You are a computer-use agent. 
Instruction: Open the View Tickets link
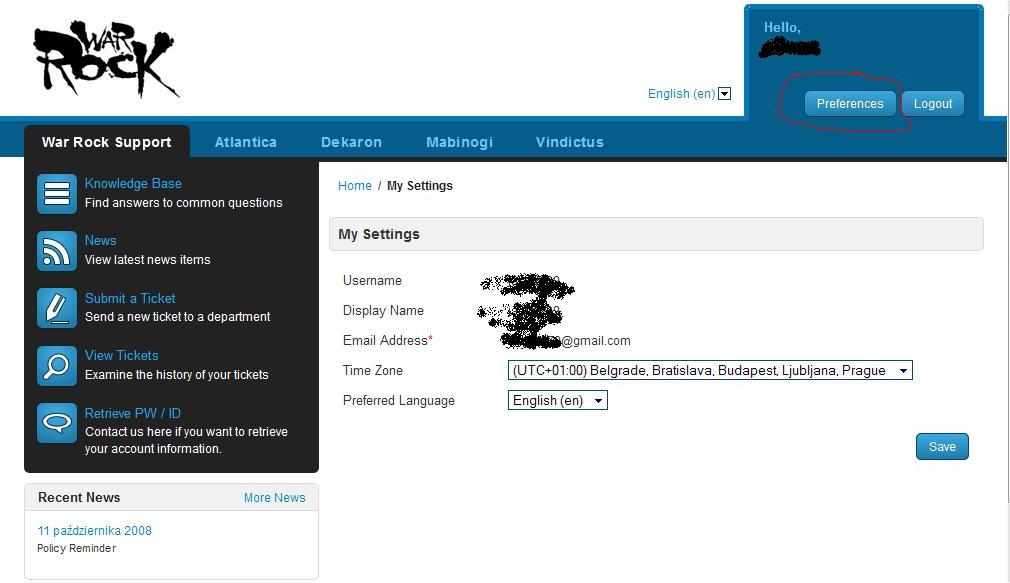pos(122,356)
